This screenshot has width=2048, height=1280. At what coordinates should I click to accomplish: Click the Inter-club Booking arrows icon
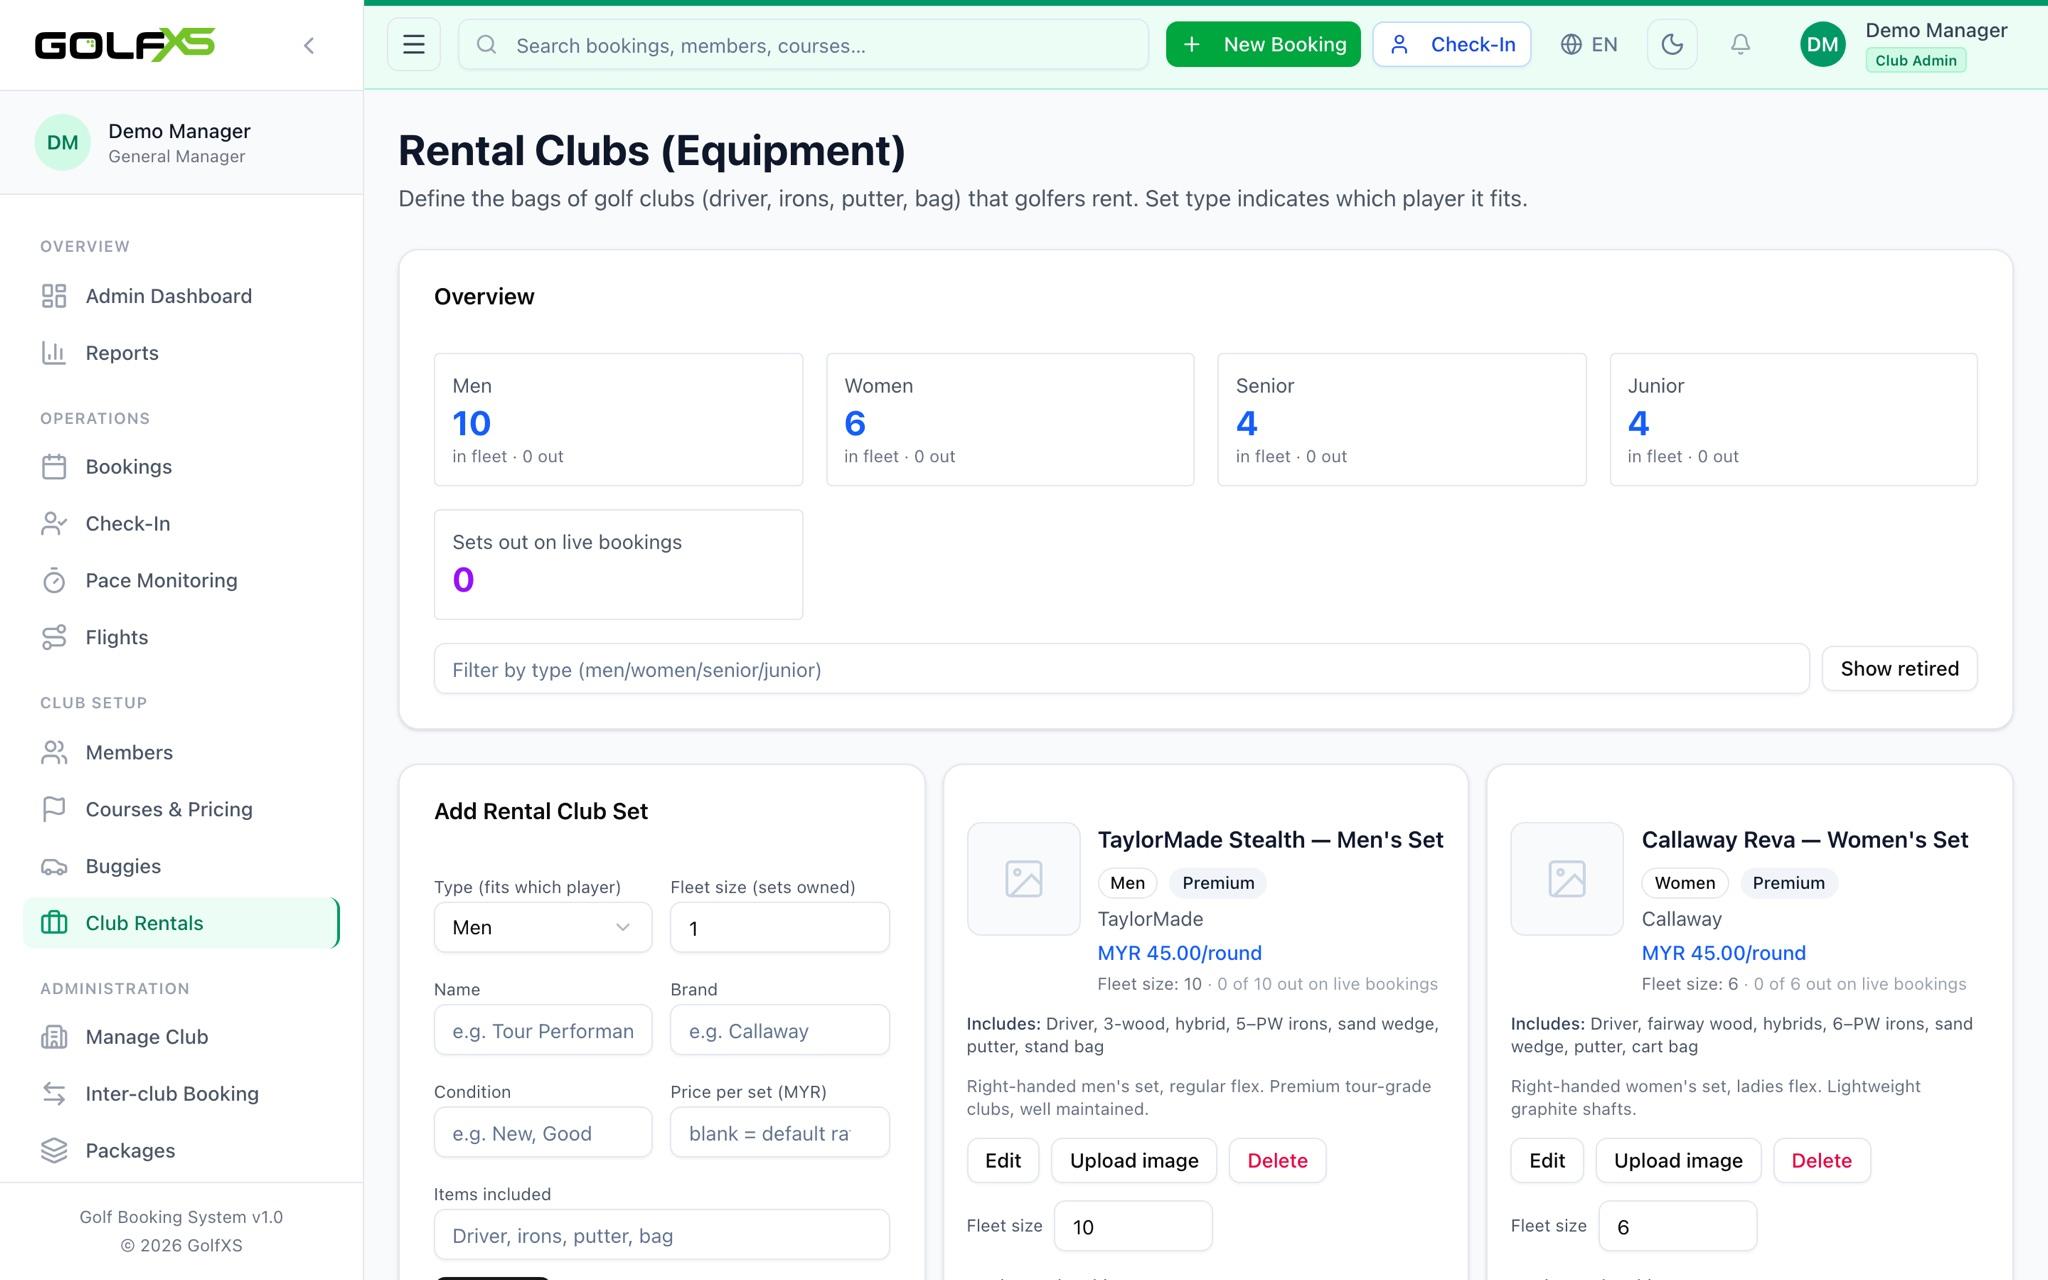point(54,1094)
